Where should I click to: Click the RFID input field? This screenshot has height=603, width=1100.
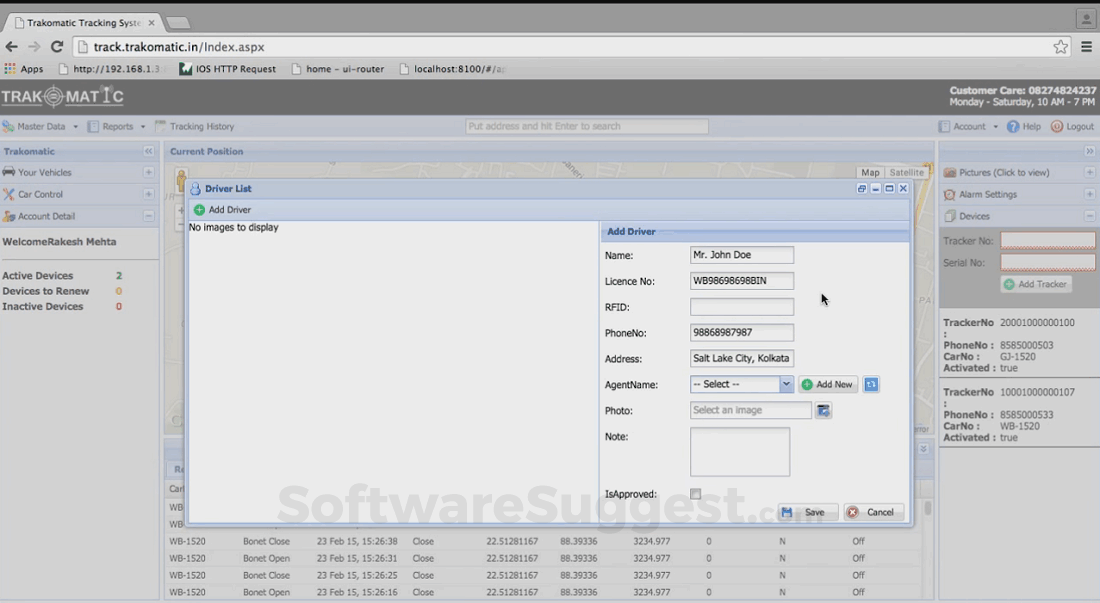(x=741, y=307)
